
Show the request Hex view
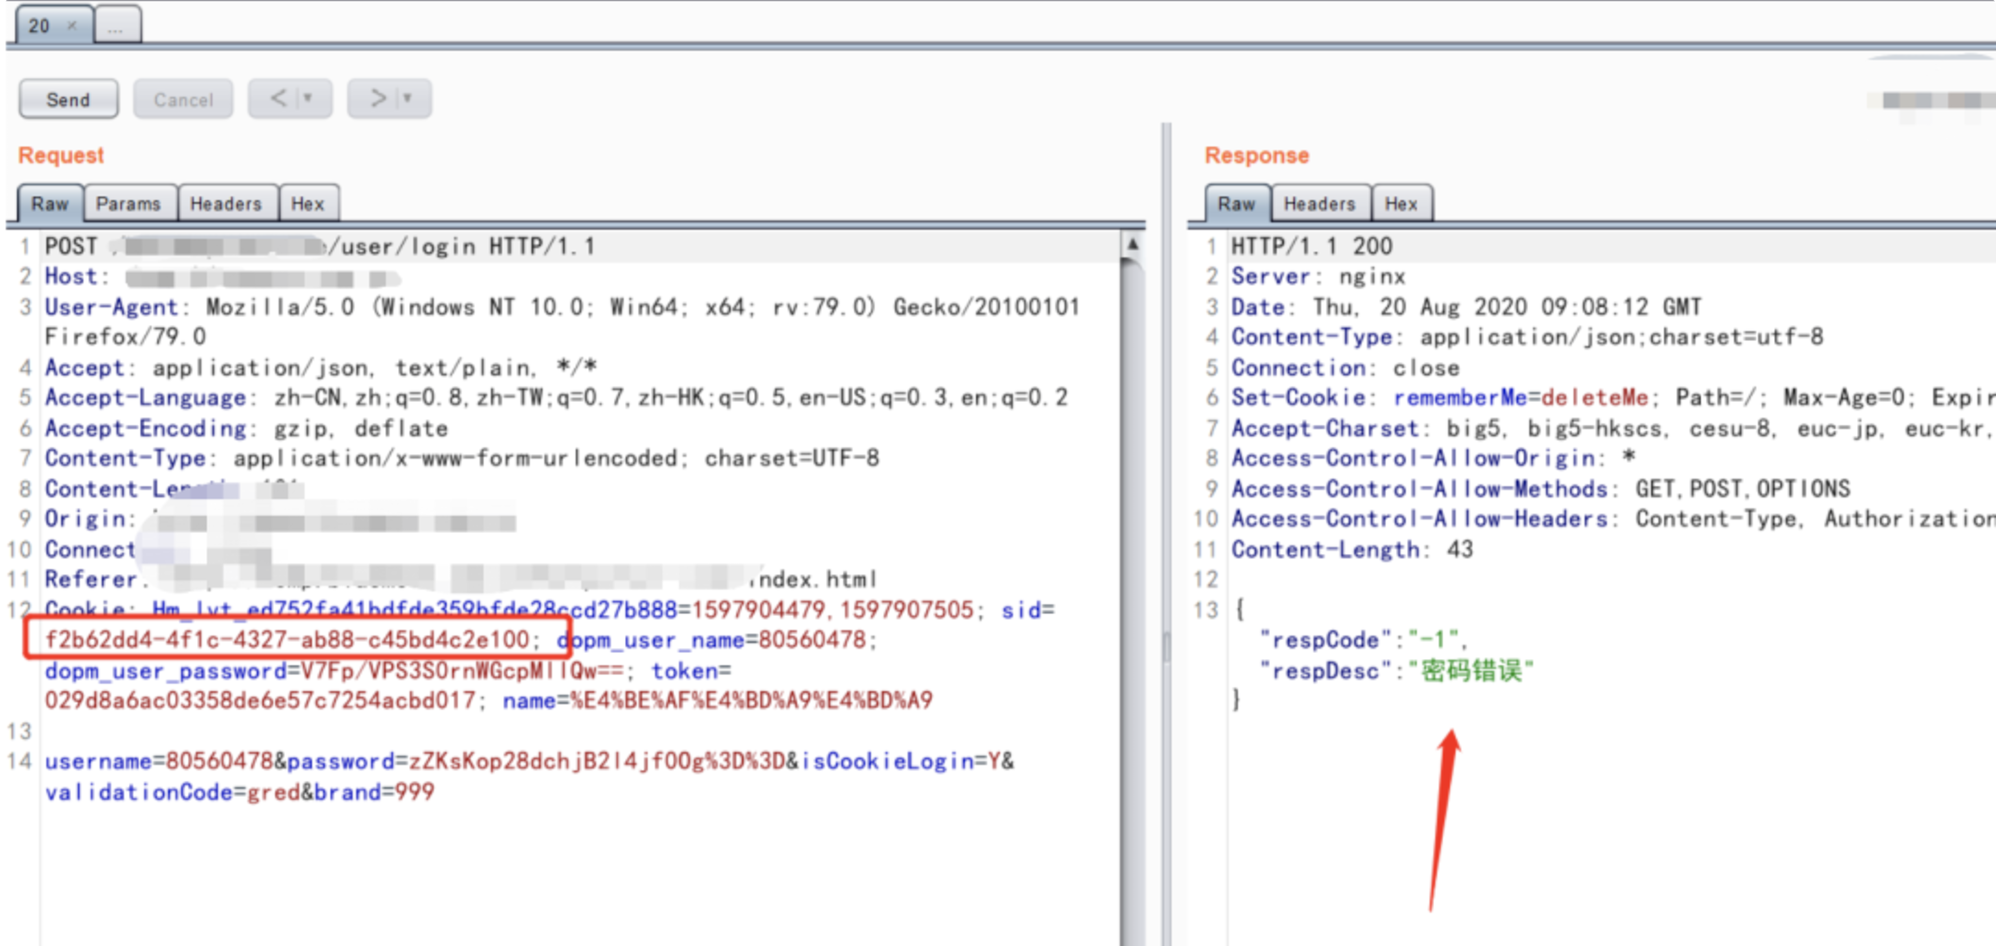point(307,204)
